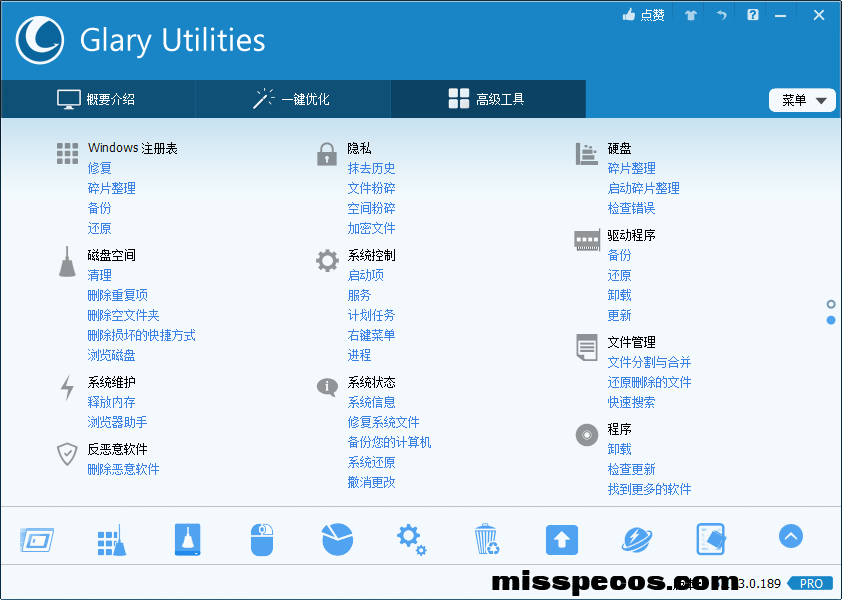Click the 文件管理 document icon
This screenshot has width=843, height=601.
click(x=587, y=347)
